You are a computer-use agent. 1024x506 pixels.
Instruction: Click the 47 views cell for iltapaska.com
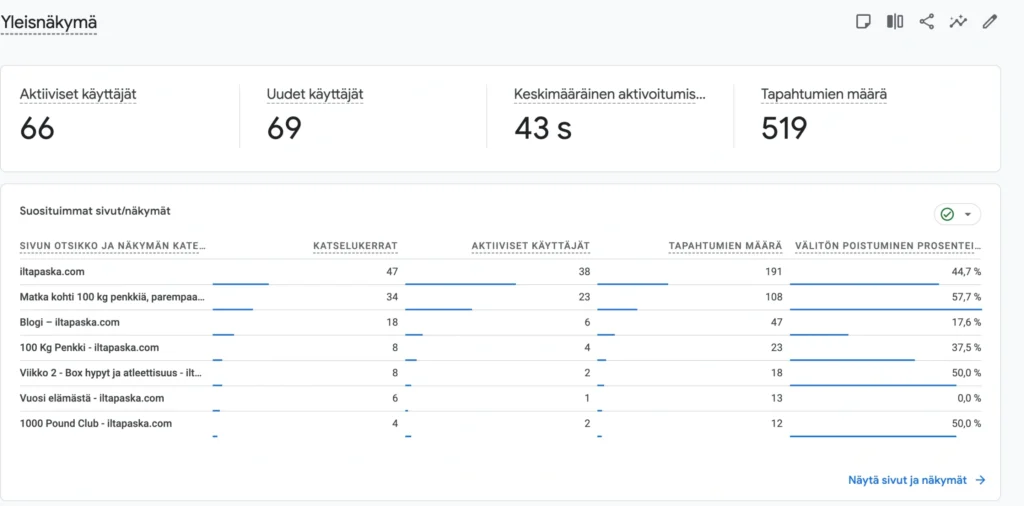(x=392, y=272)
